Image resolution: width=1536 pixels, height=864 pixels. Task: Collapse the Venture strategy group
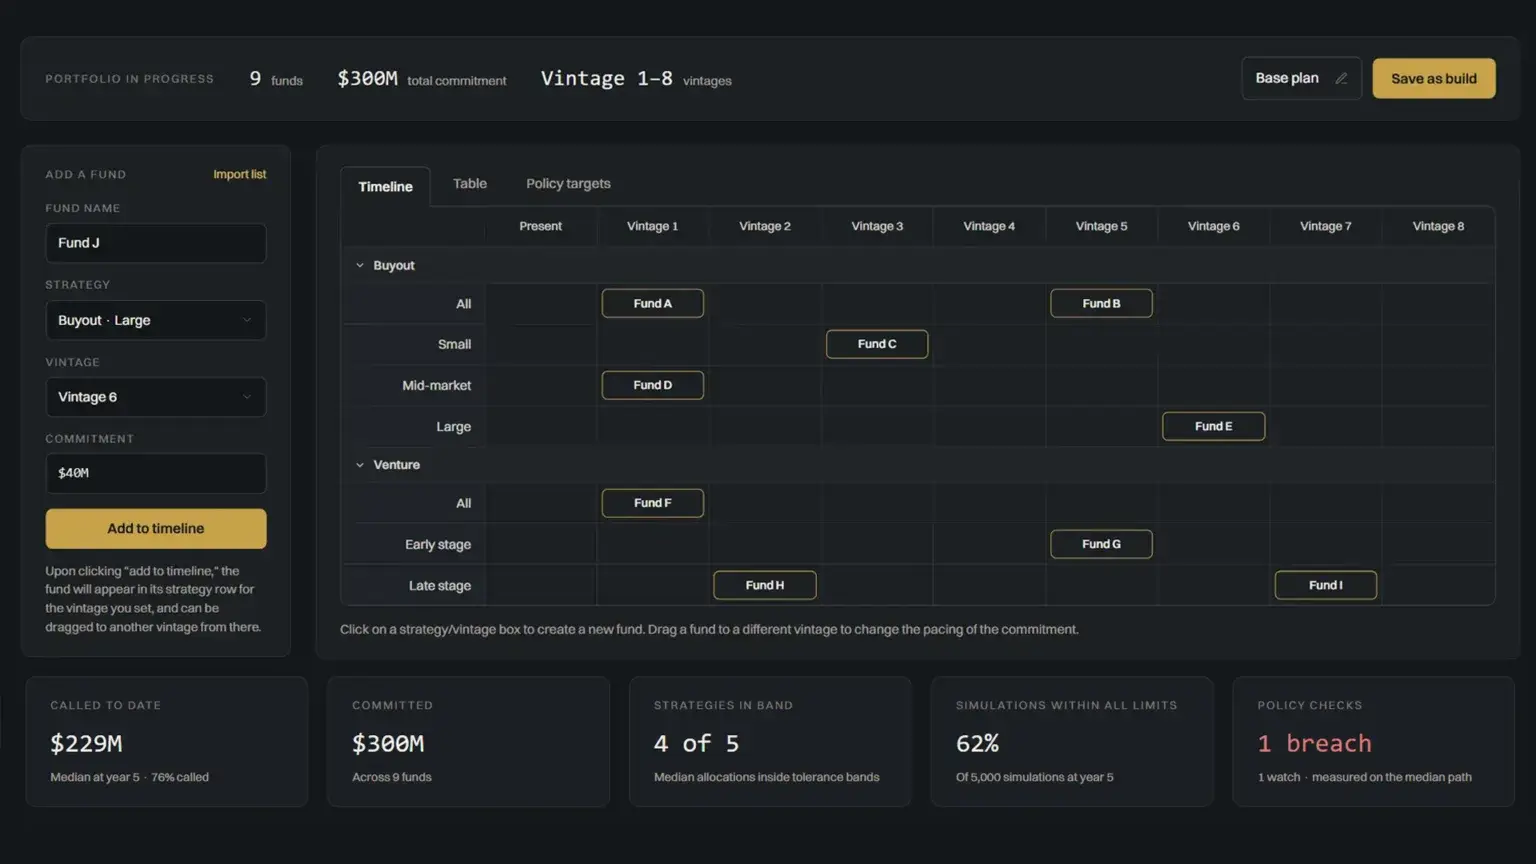[360, 465]
